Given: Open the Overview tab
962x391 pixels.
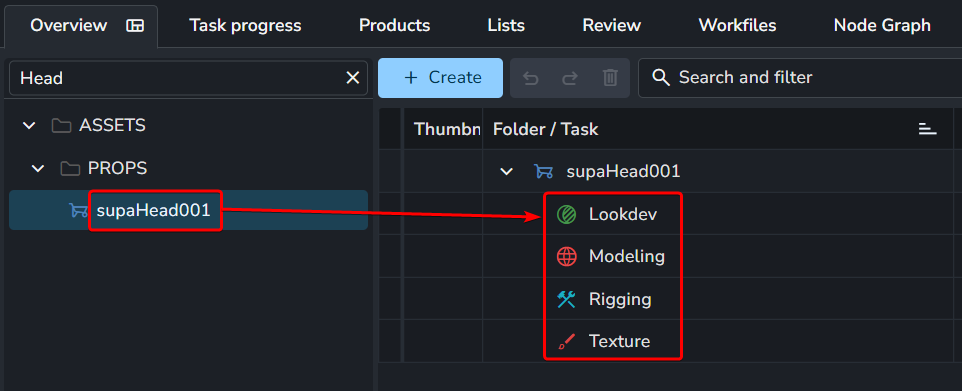Looking at the screenshot, I should pyautogui.click(x=80, y=26).
